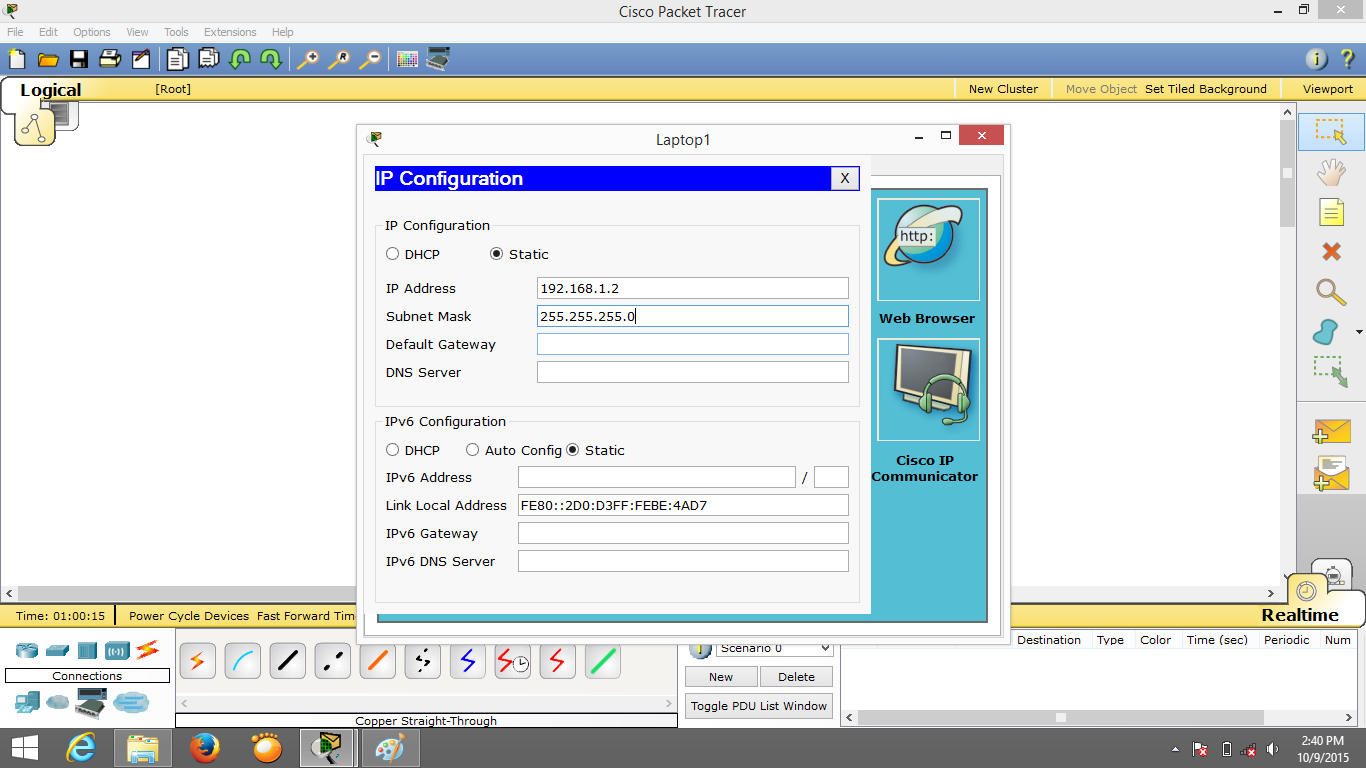Select the Copper Straight-Through cable
This screenshot has width=1366, height=768.
[x=287, y=661]
